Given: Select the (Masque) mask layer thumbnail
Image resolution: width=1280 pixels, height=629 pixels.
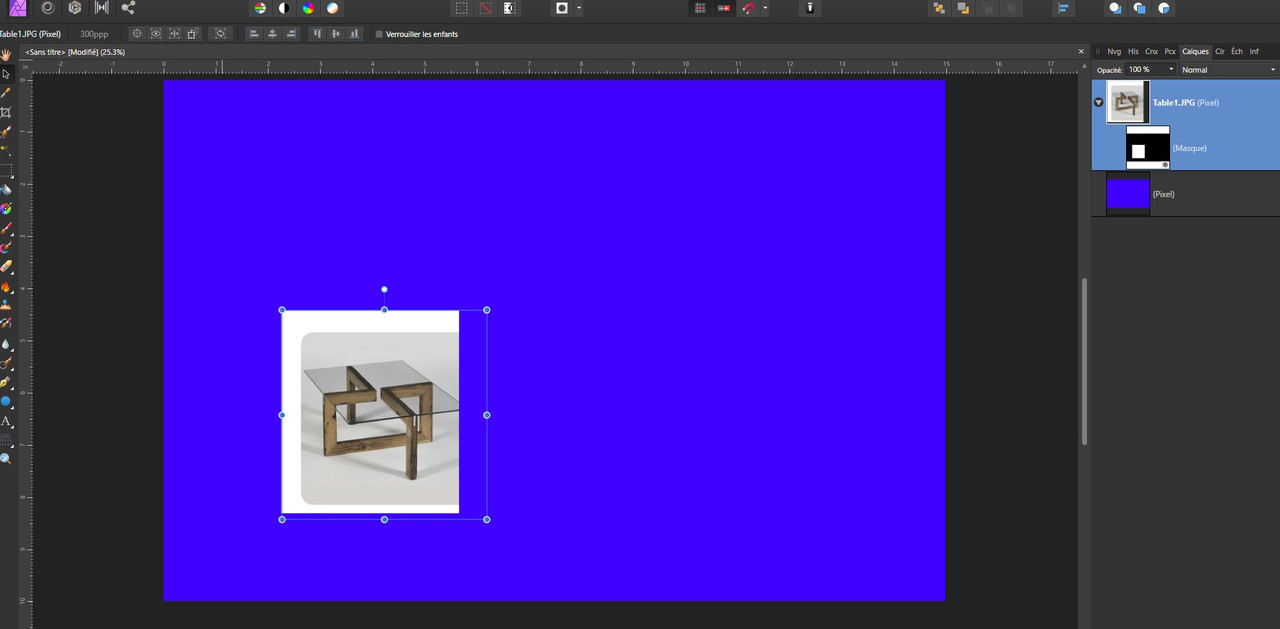Looking at the screenshot, I should (x=1148, y=148).
